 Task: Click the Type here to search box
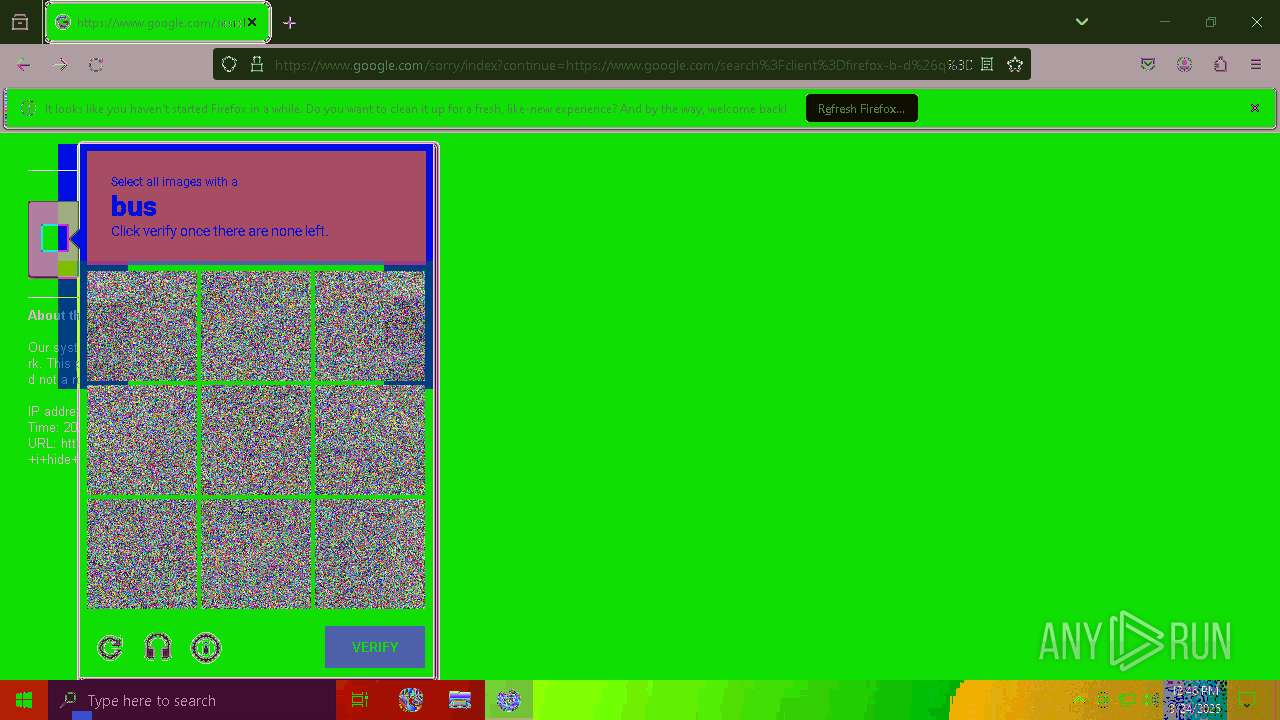(192, 700)
